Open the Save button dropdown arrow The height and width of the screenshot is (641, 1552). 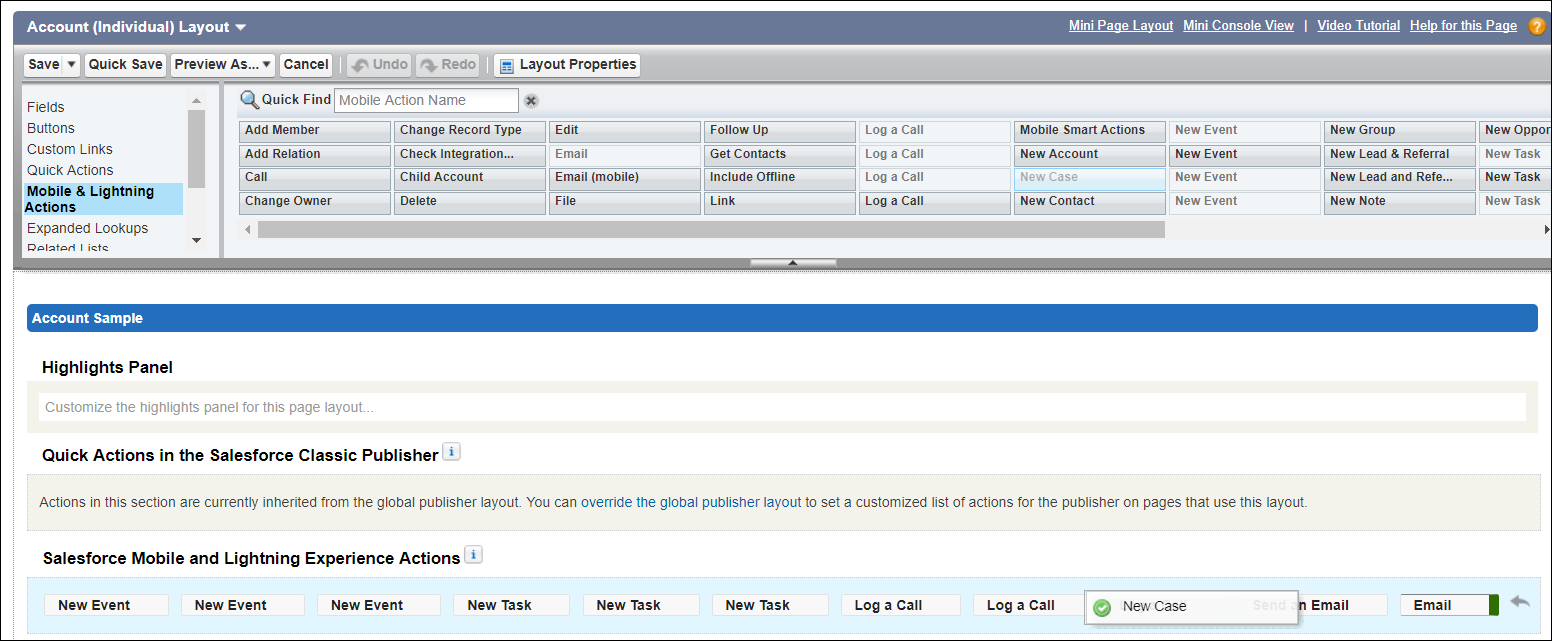tap(71, 65)
